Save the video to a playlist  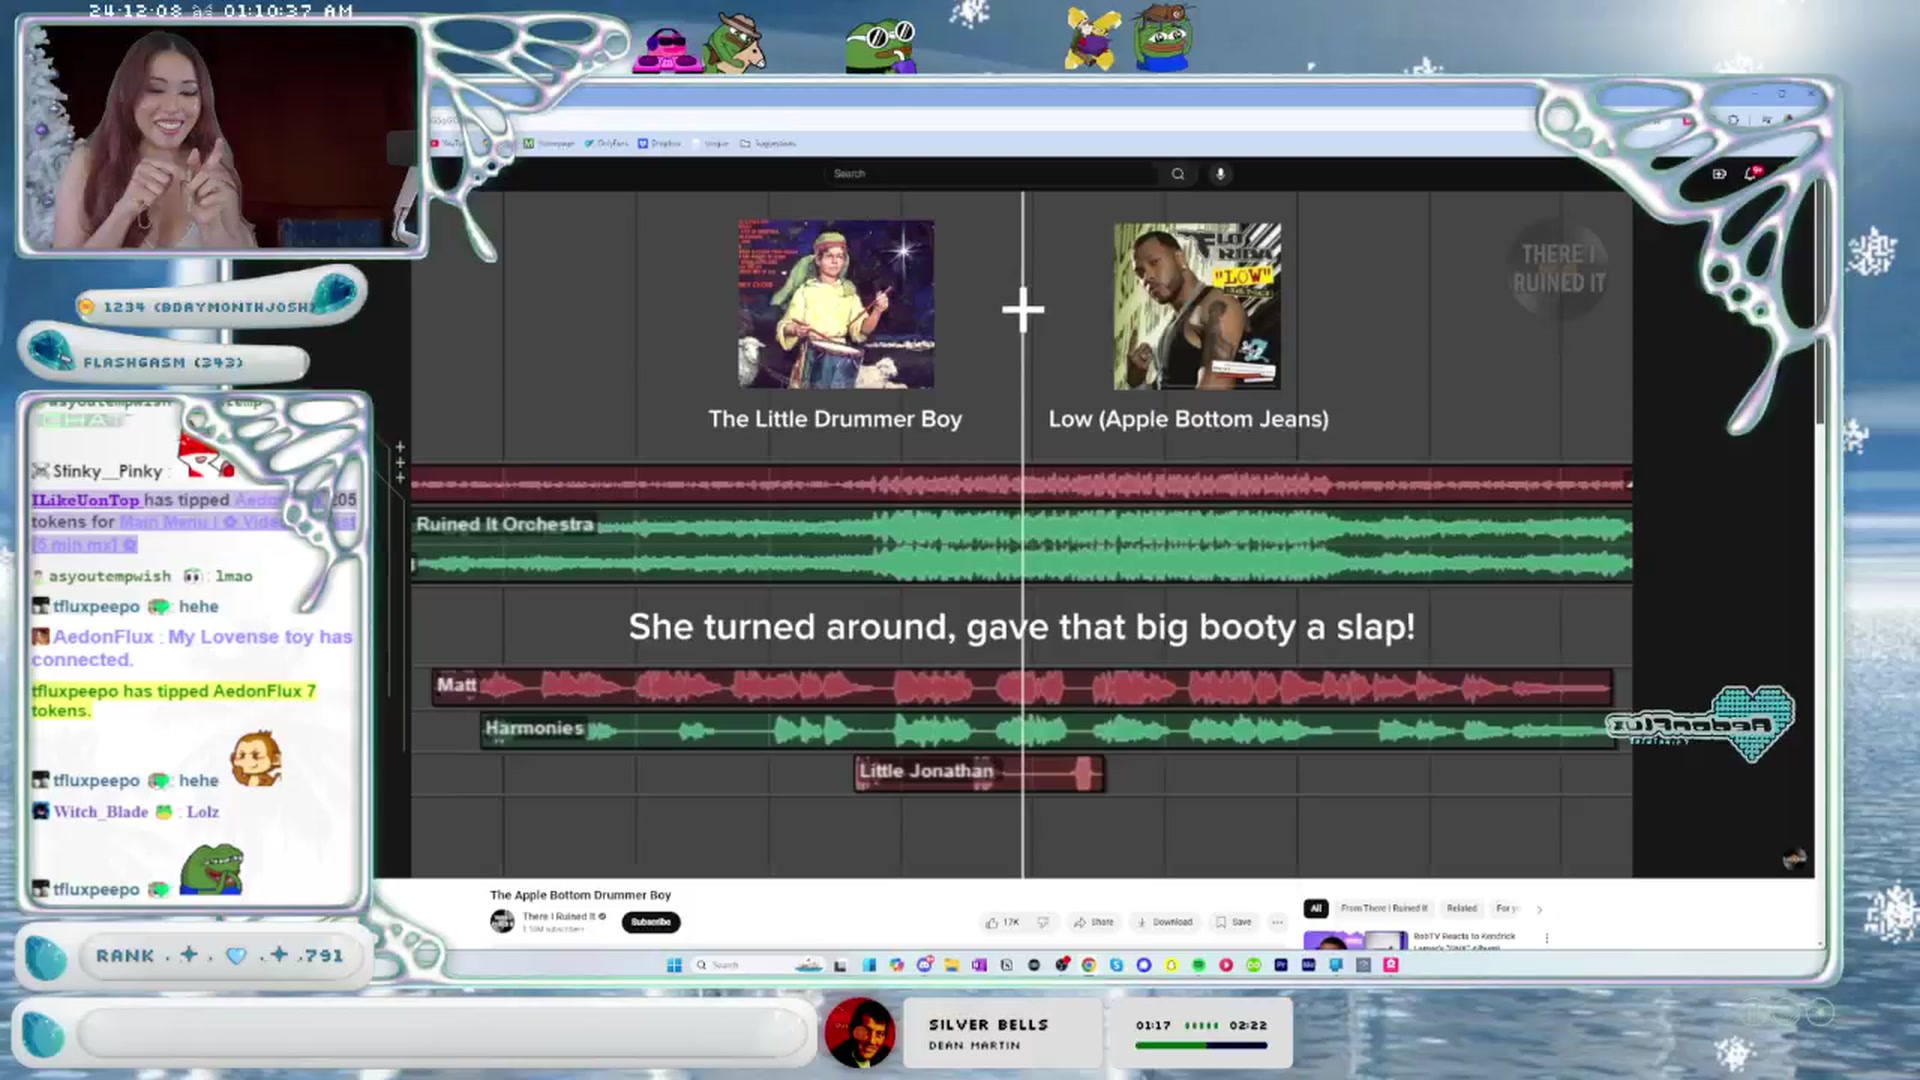click(1233, 922)
